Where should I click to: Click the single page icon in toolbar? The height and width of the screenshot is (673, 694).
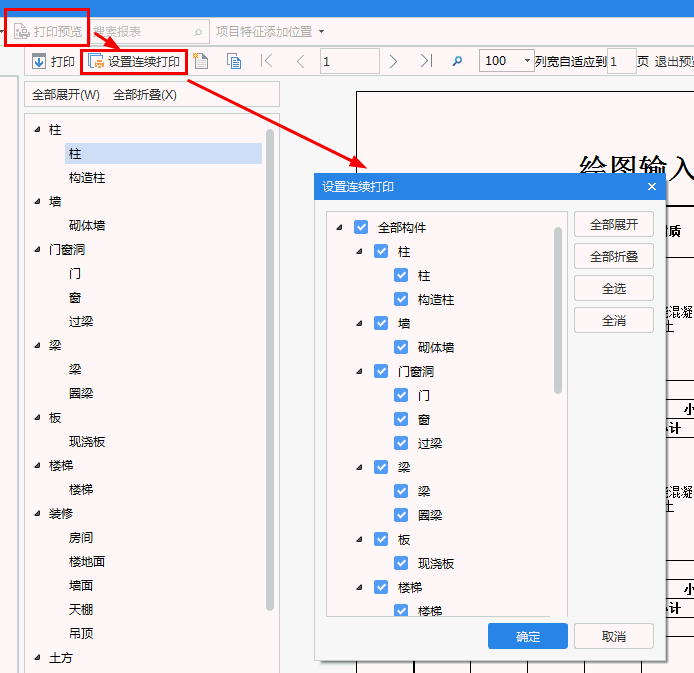tap(201, 62)
